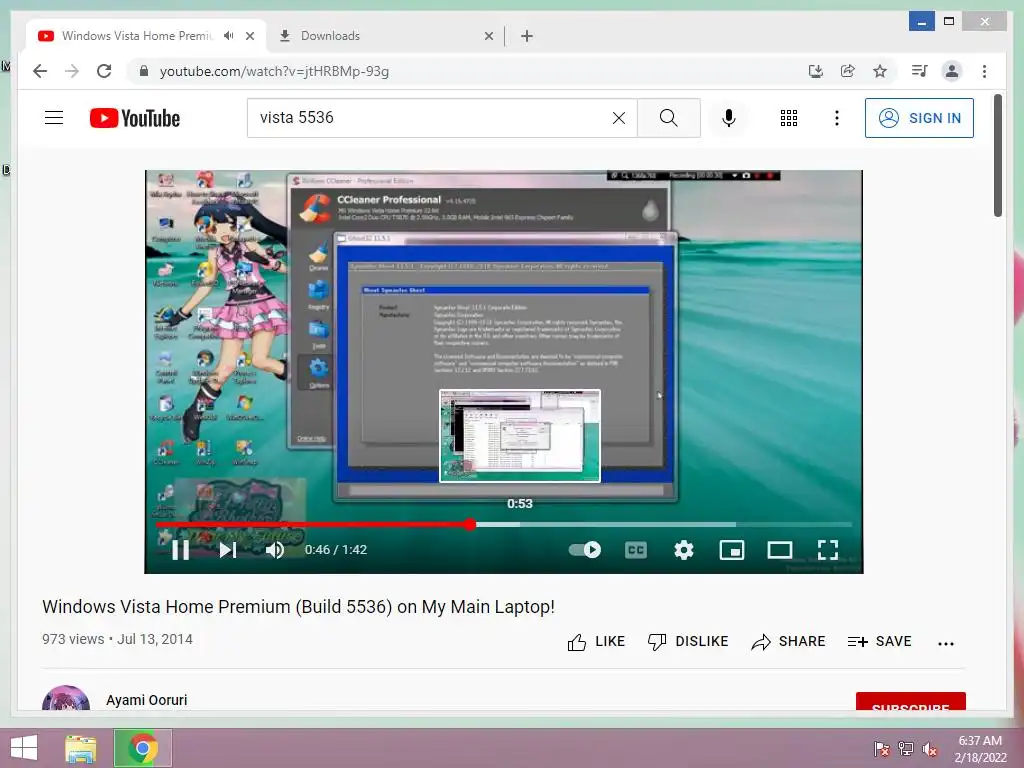Image resolution: width=1024 pixels, height=768 pixels.
Task: Toggle the autoplay switch
Action: click(x=584, y=550)
